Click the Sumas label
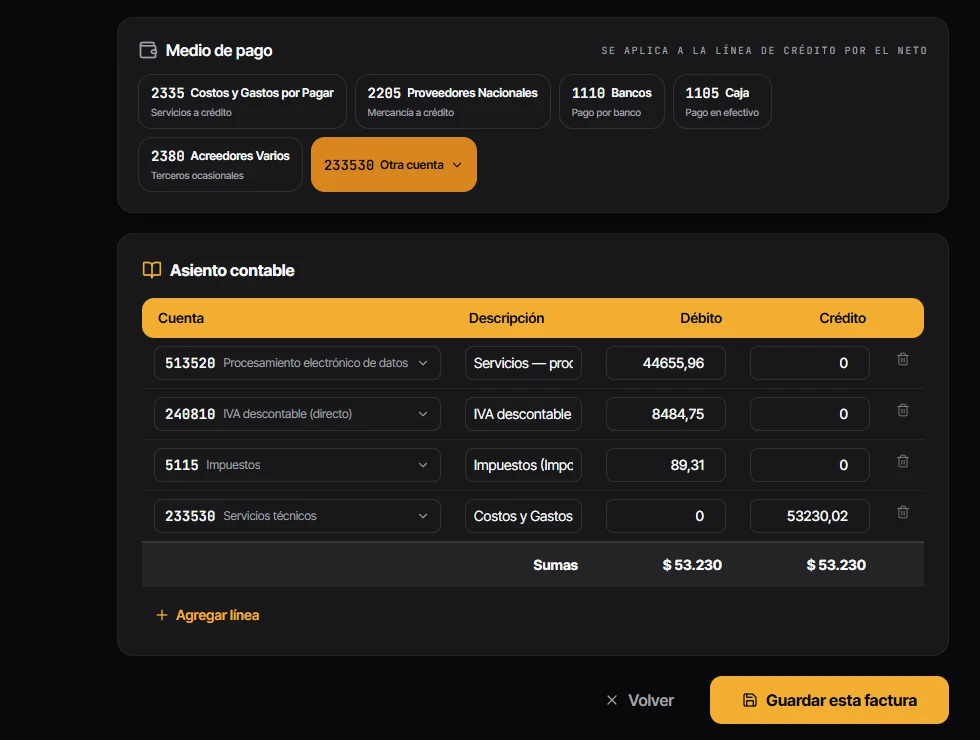Image resolution: width=980 pixels, height=740 pixels. 555,565
